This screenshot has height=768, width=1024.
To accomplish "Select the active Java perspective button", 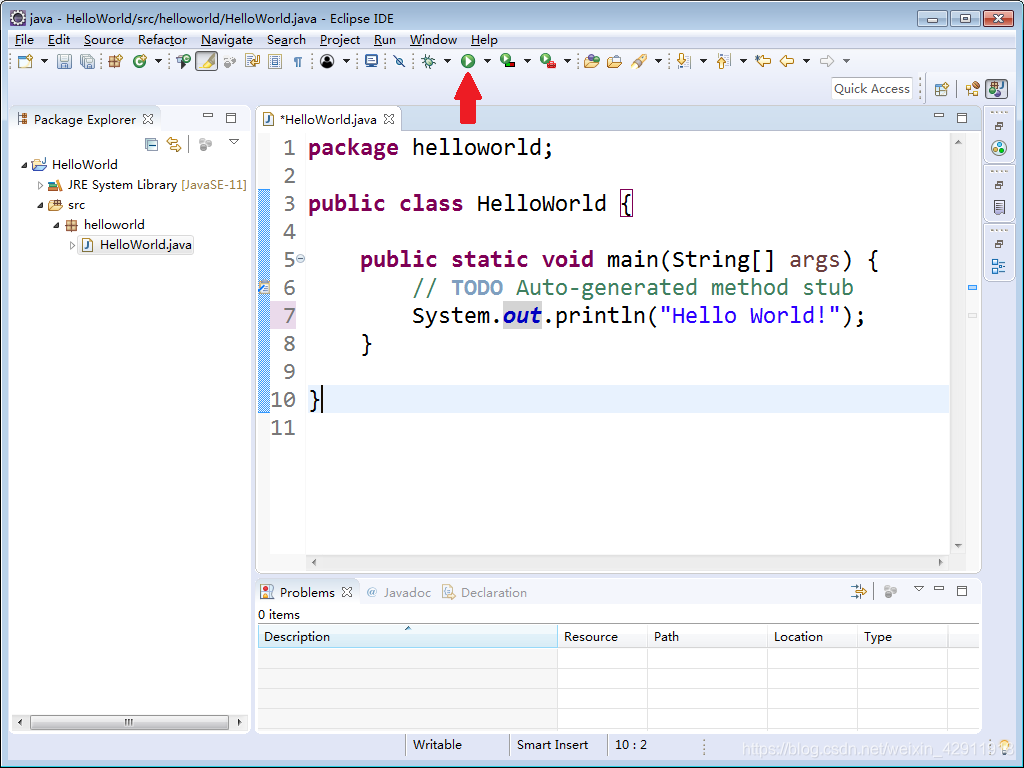I will pos(997,89).
